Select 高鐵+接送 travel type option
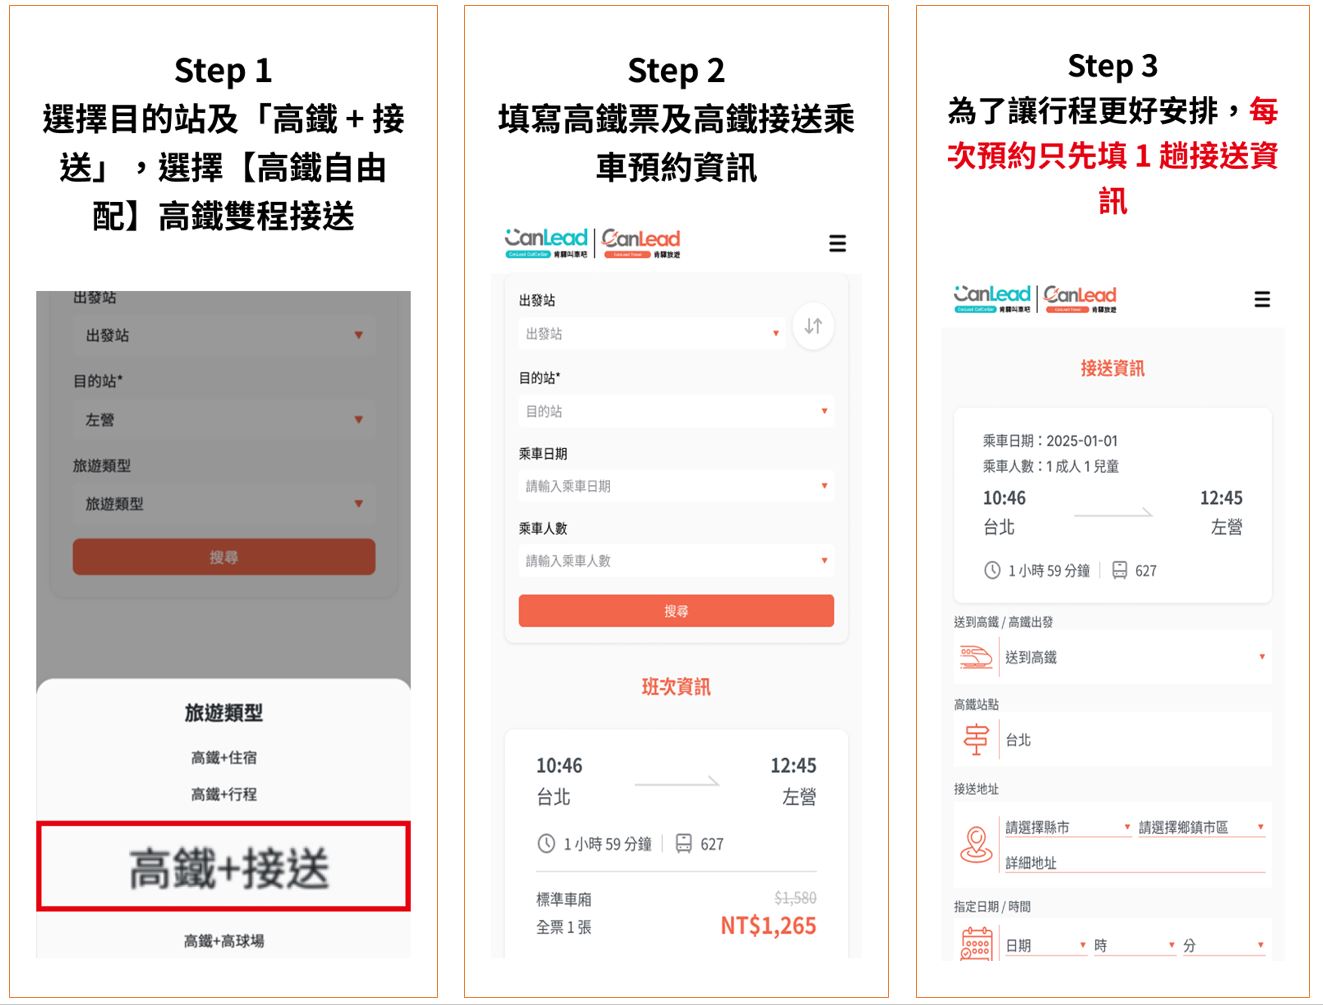Viewport: 1323px width, 1005px height. (x=224, y=867)
